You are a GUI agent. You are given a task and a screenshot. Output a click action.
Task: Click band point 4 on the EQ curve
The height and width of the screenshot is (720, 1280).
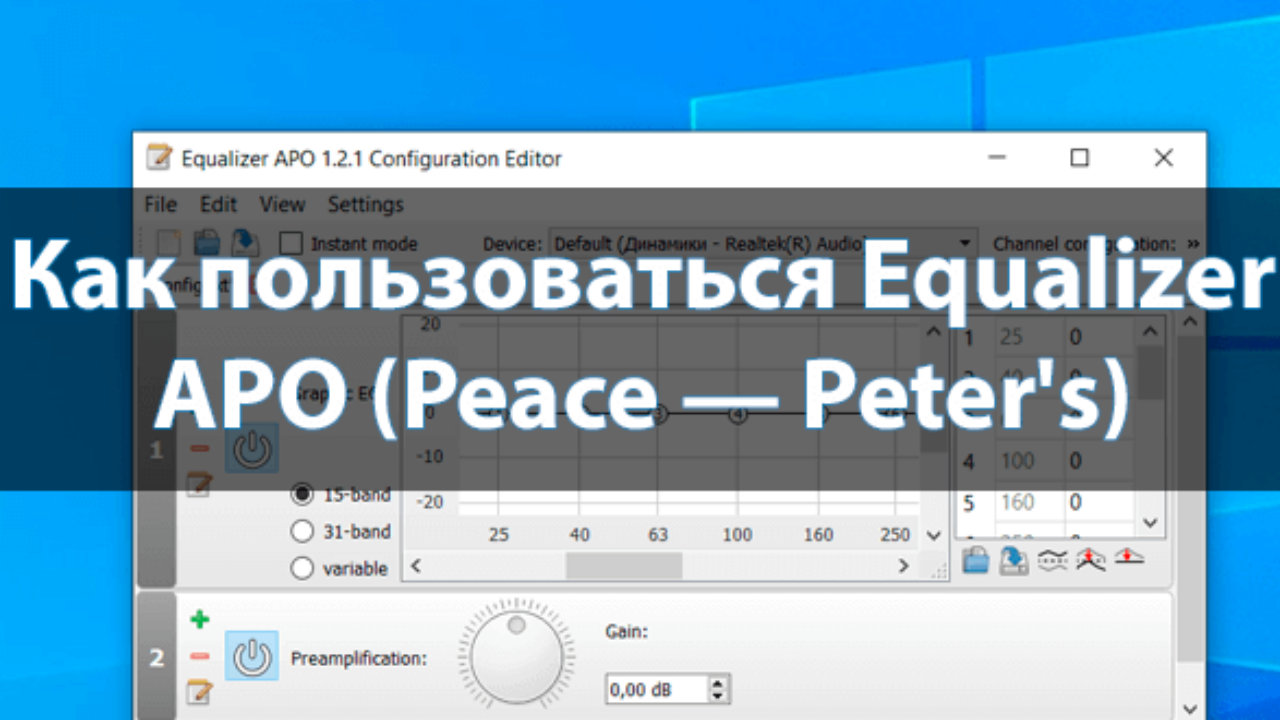point(738,415)
